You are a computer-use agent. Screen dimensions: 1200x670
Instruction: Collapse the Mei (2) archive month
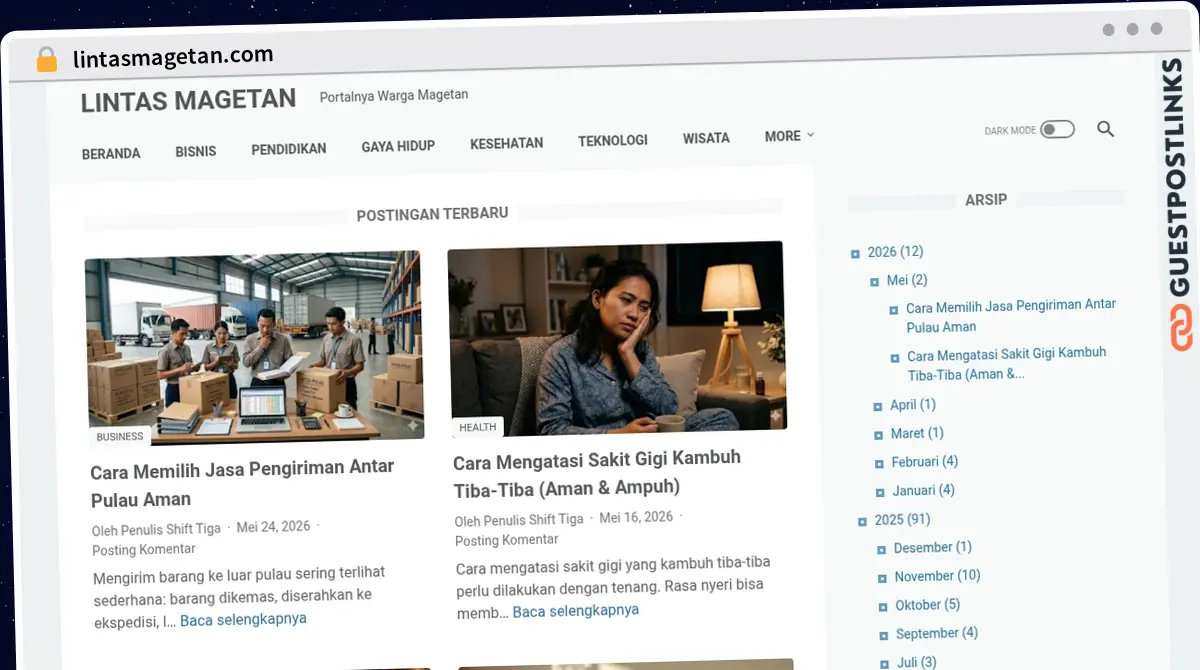tap(875, 282)
